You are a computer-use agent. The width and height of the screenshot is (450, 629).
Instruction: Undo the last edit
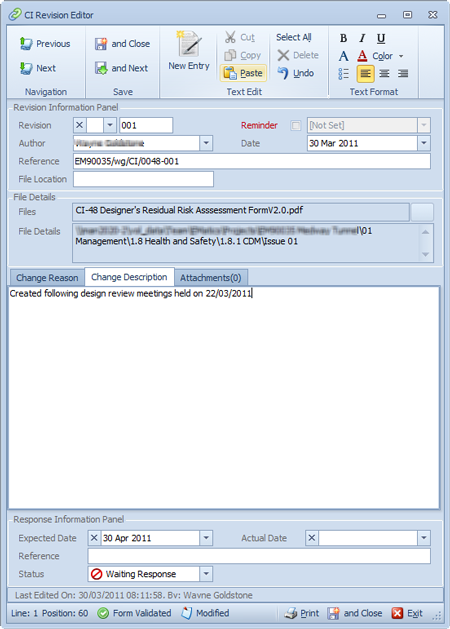click(x=296, y=73)
